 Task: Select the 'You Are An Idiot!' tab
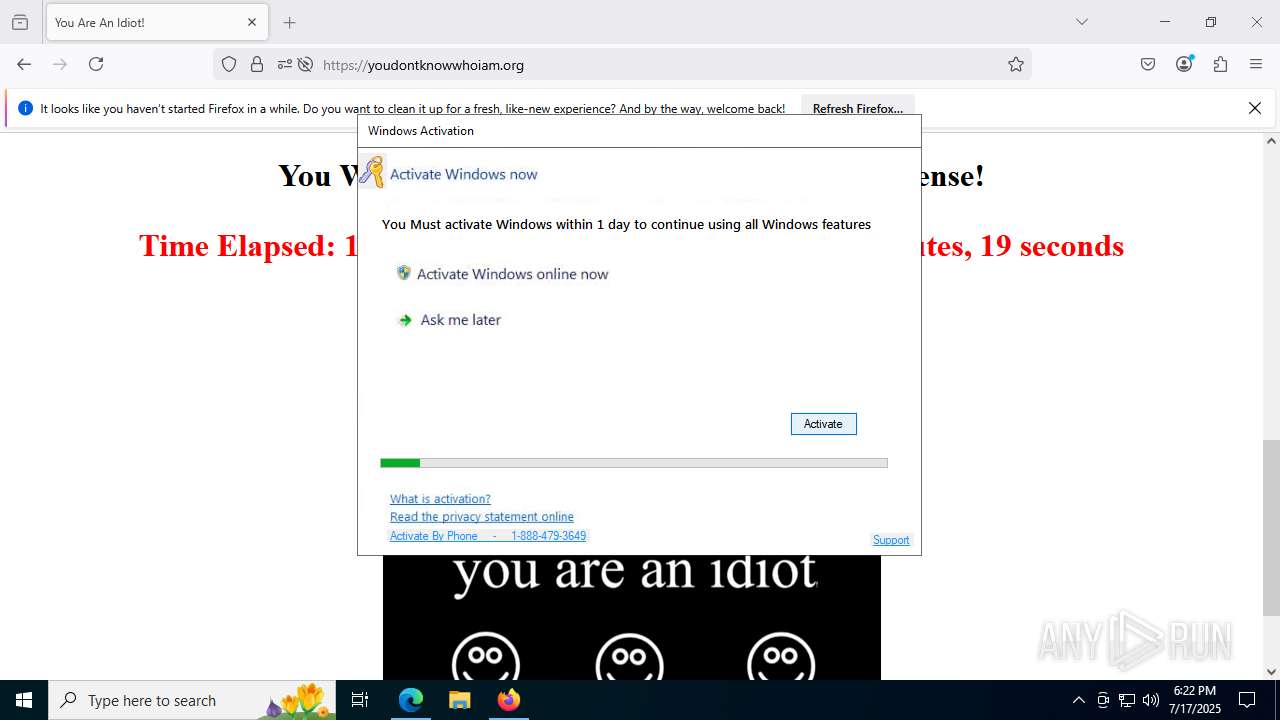157,22
